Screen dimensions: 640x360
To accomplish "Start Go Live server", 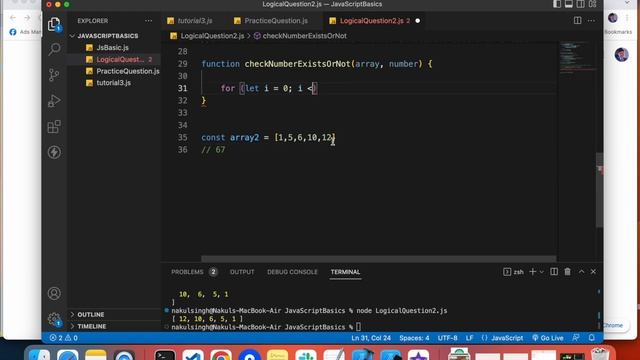I will click(548, 338).
